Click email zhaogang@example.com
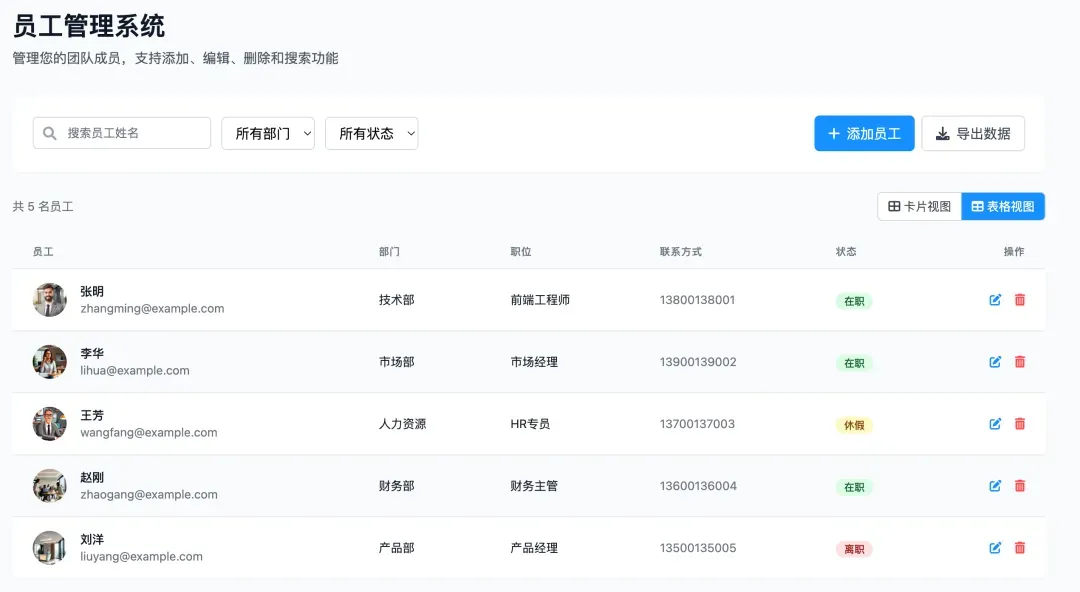The width and height of the screenshot is (1080, 592). click(149, 495)
